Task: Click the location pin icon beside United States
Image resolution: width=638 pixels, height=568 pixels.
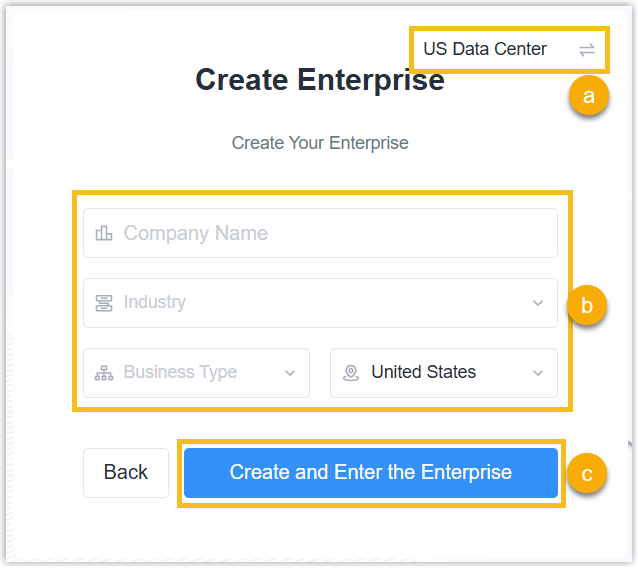Action: coord(350,373)
